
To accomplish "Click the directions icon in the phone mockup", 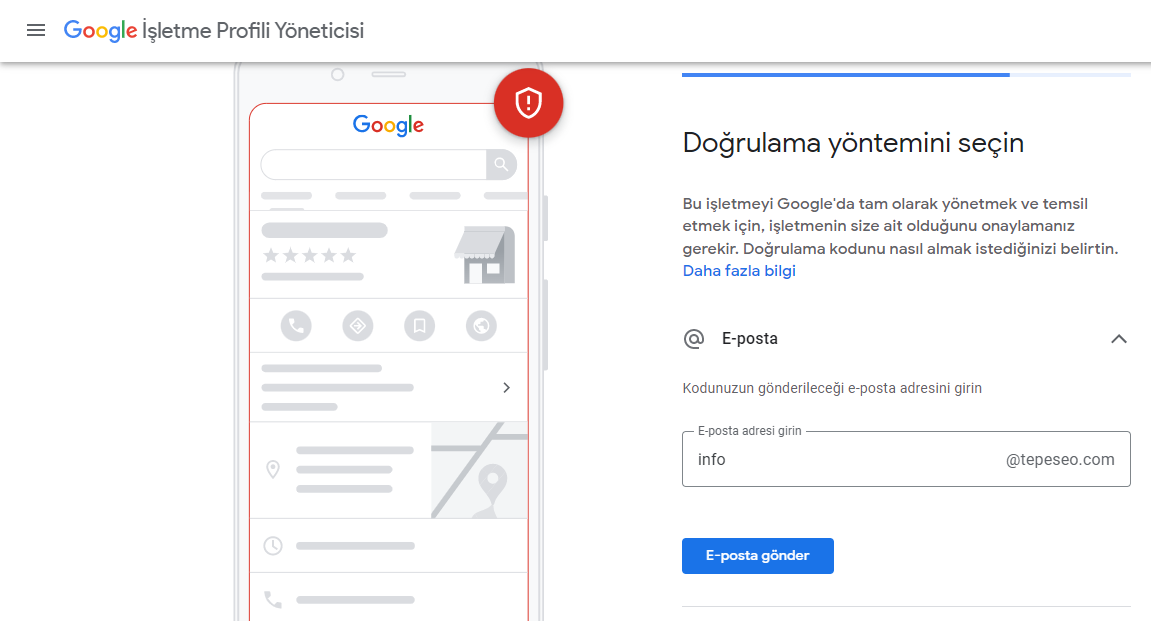I will (357, 325).
